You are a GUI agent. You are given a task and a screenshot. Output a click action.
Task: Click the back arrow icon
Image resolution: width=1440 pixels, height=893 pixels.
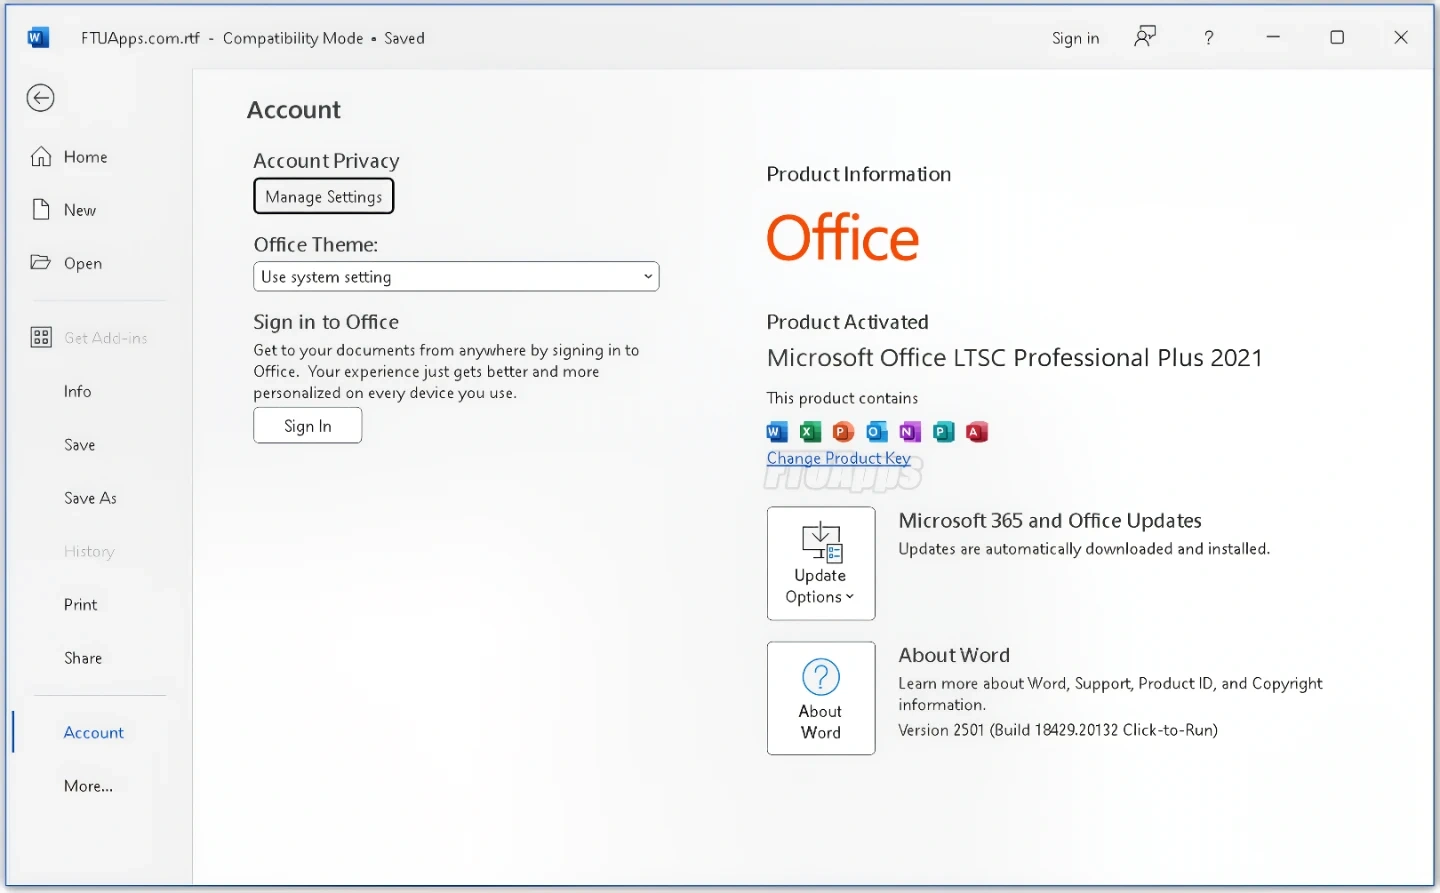(x=40, y=98)
